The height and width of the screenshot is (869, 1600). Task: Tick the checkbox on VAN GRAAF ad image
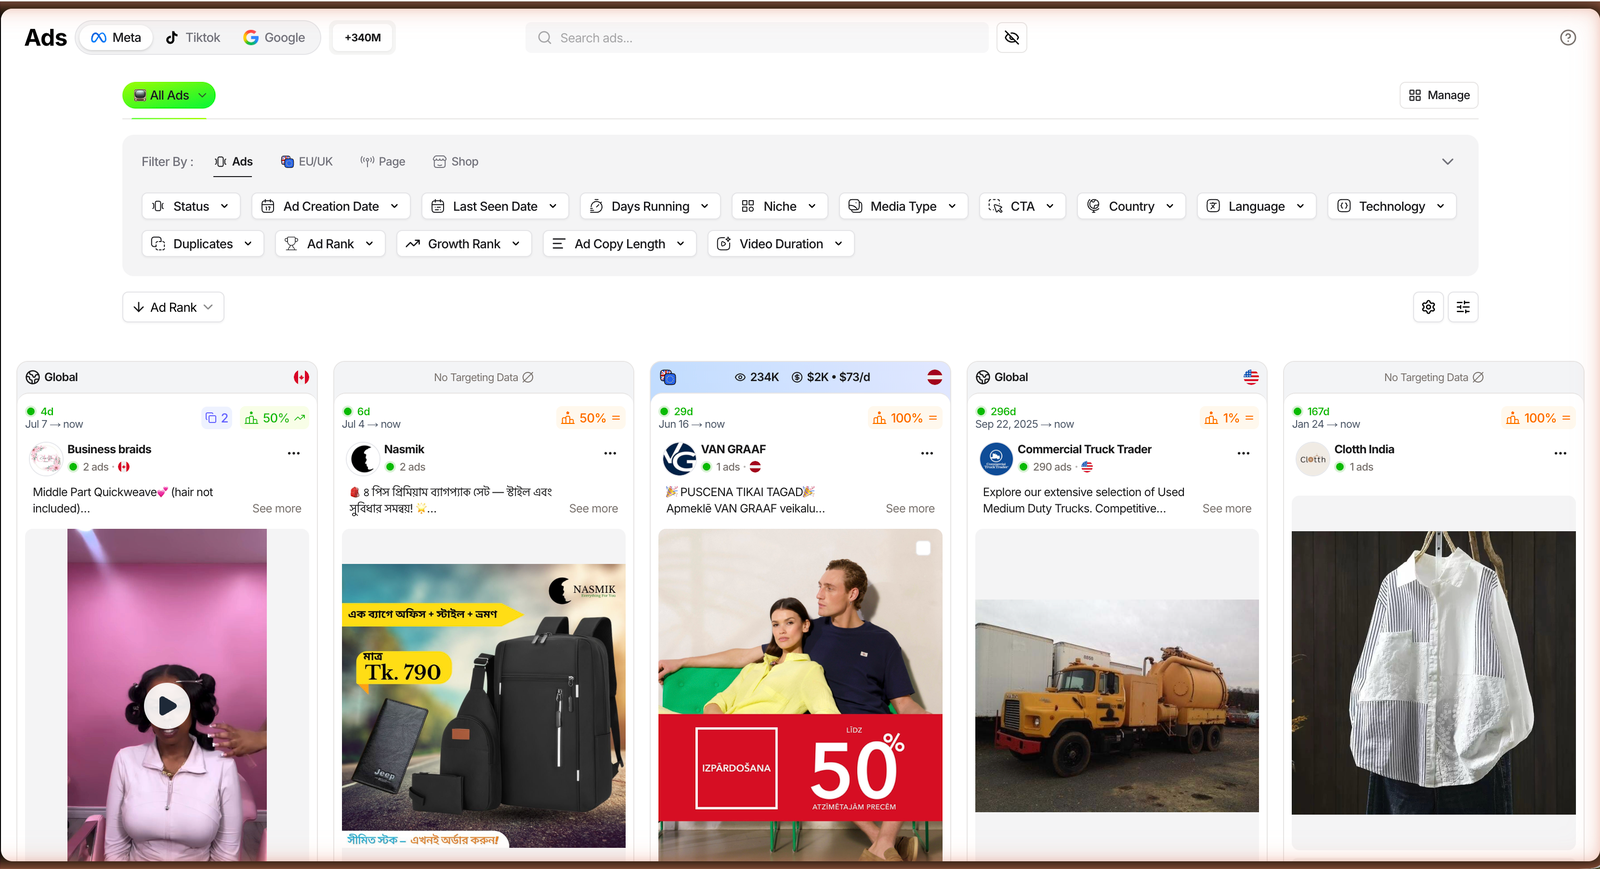click(923, 548)
